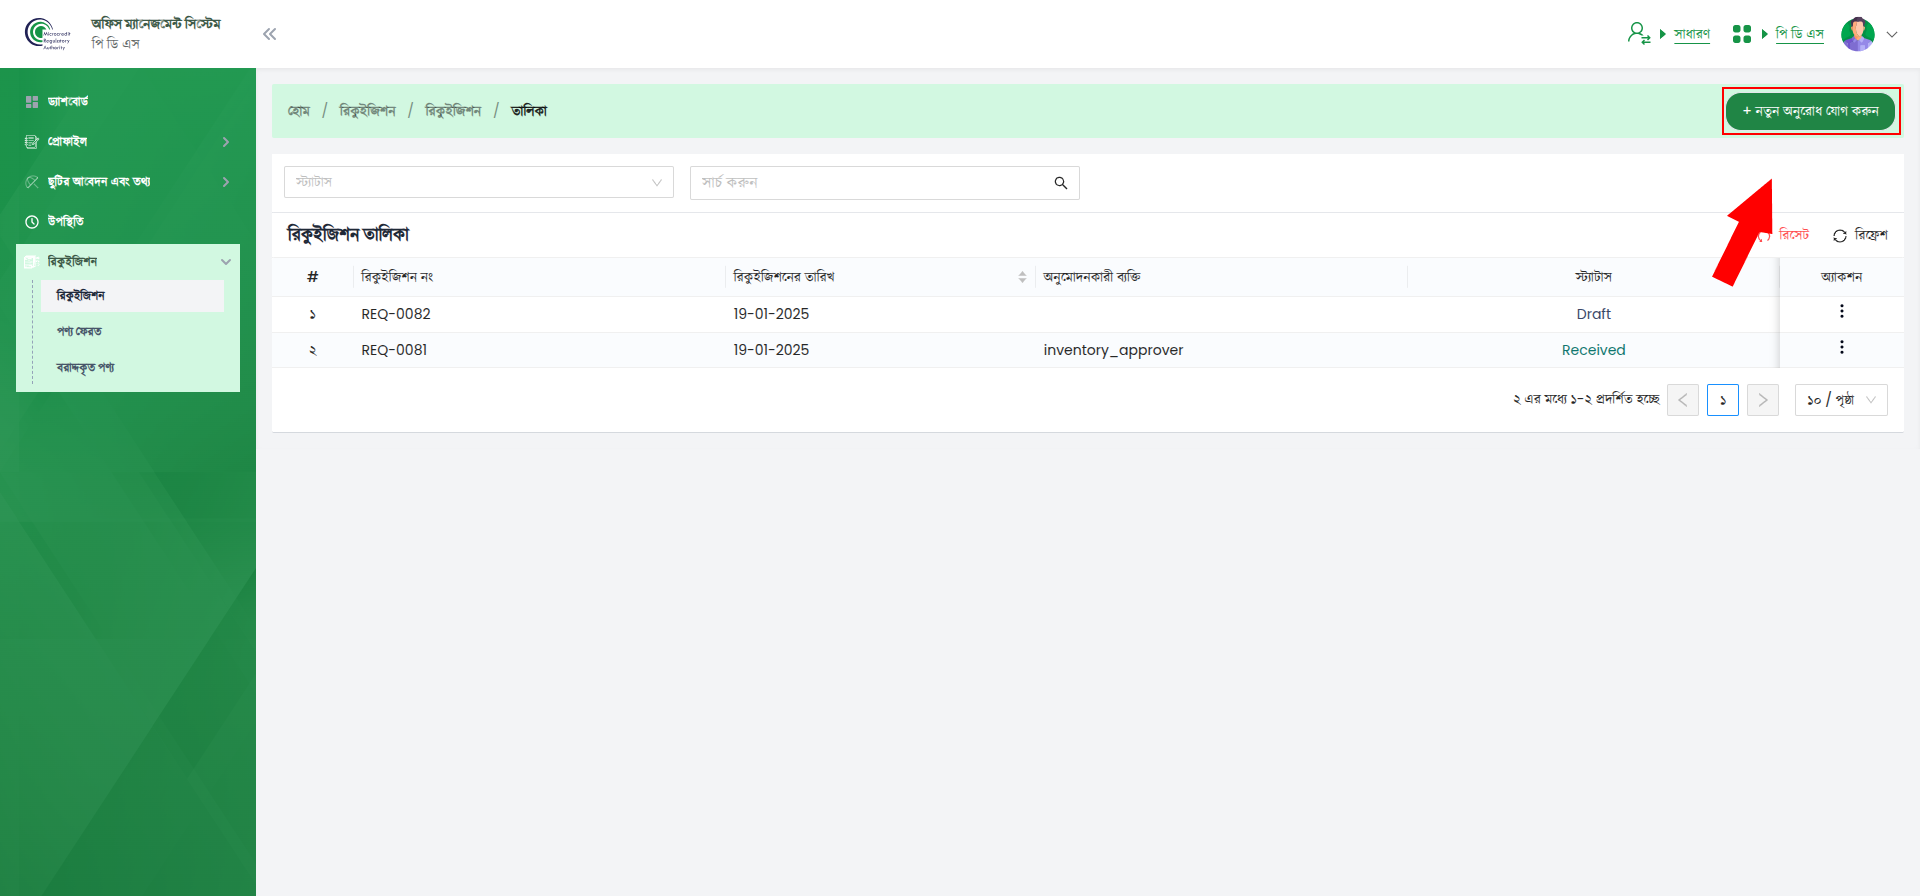
Task: Click the সাধারণ role link in header
Action: coord(1692,34)
